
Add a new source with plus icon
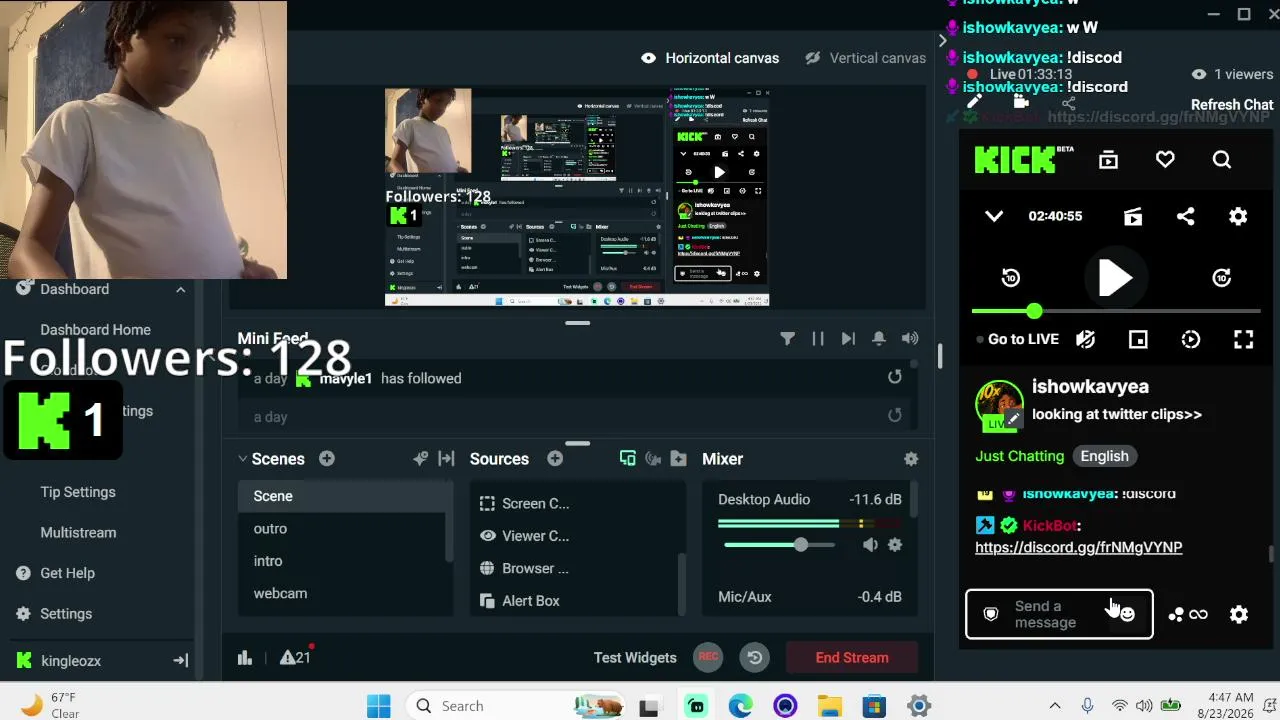coord(555,459)
